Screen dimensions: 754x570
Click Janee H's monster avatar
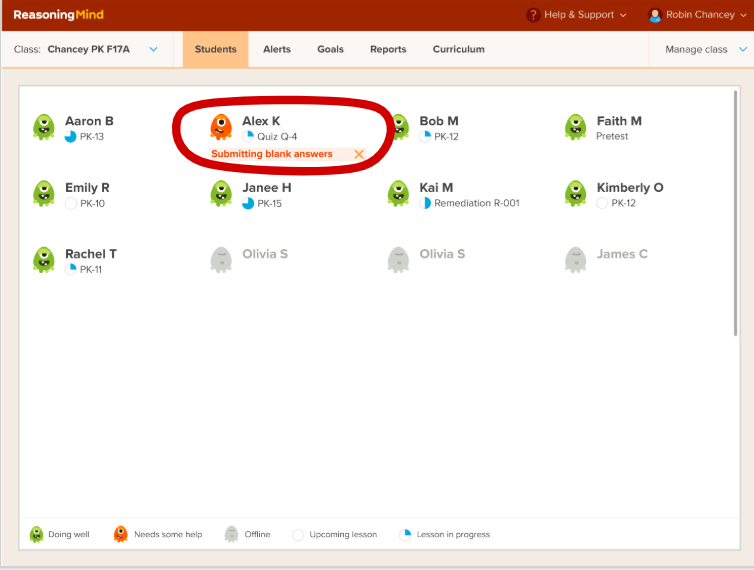[221, 194]
